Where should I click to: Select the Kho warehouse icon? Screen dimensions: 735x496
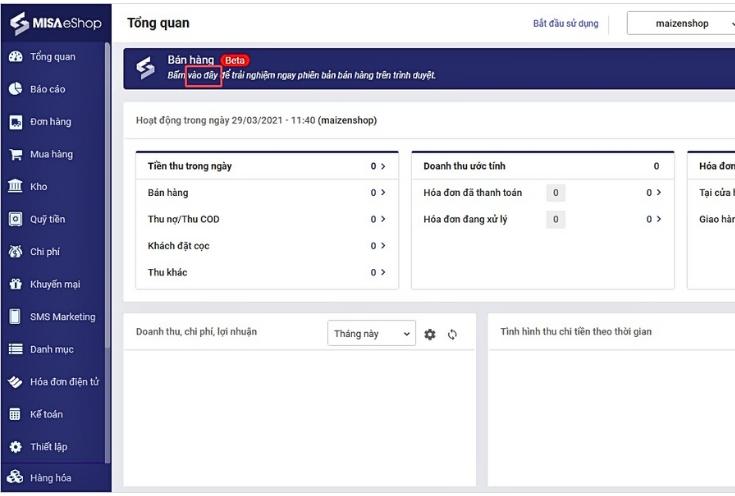tap(15, 187)
